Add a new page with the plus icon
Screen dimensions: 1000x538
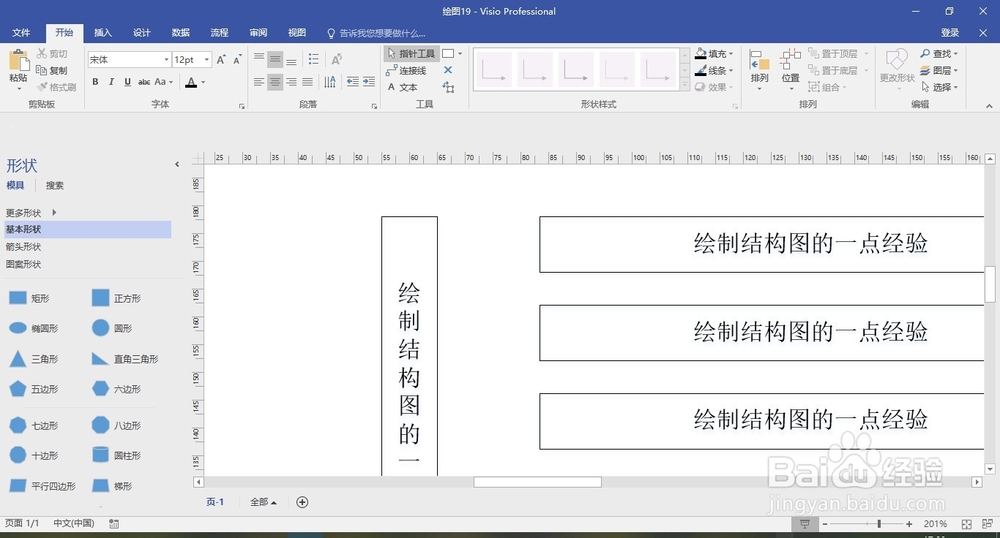click(302, 502)
